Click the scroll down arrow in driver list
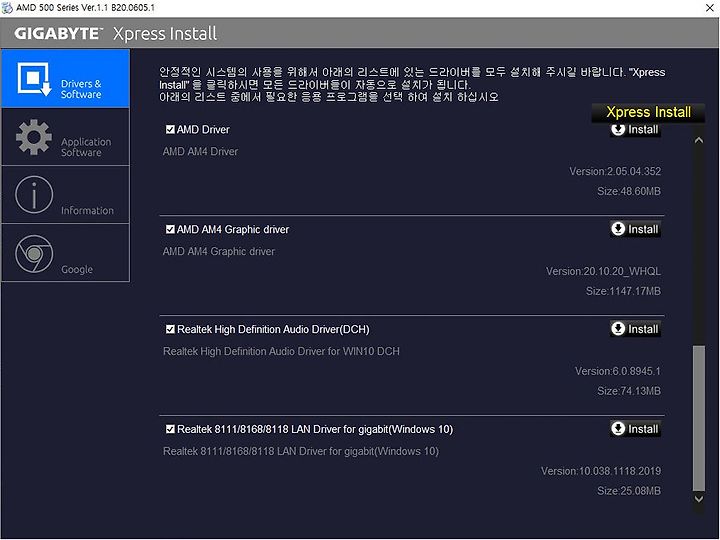720x540 pixels. [698, 499]
